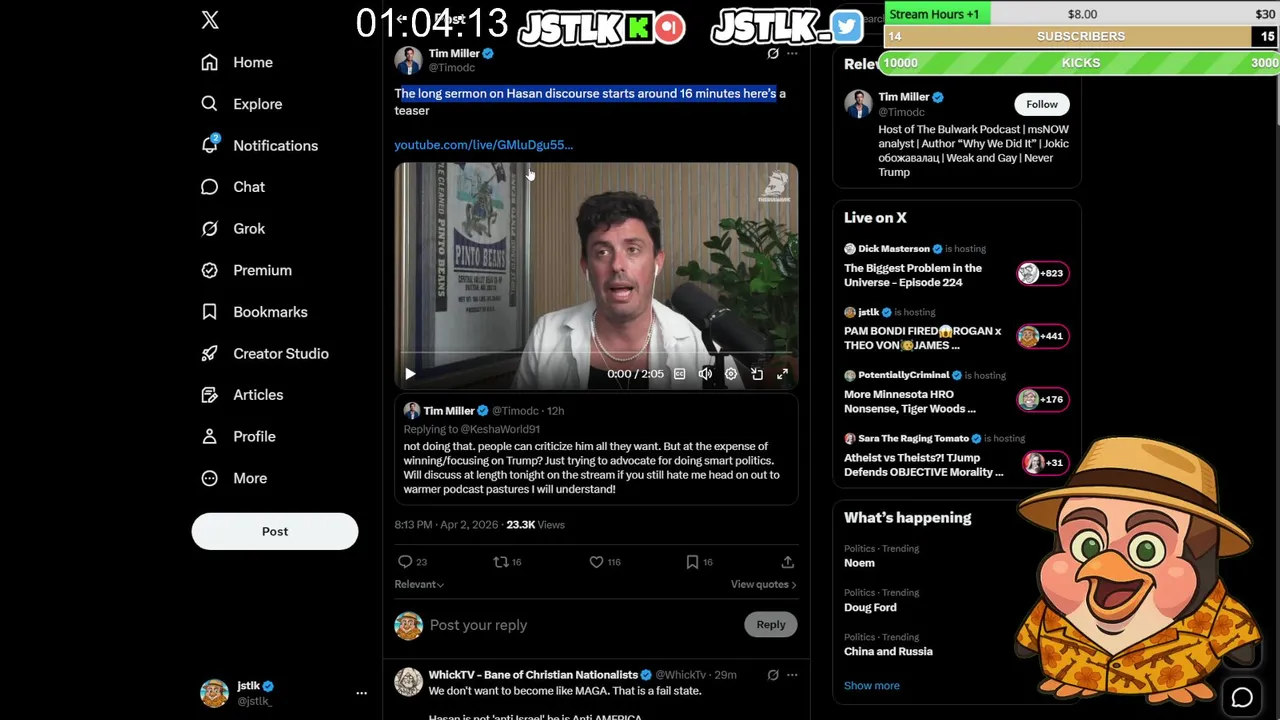
Task: Click Grok icon on Tim Miller post
Action: [773, 54]
